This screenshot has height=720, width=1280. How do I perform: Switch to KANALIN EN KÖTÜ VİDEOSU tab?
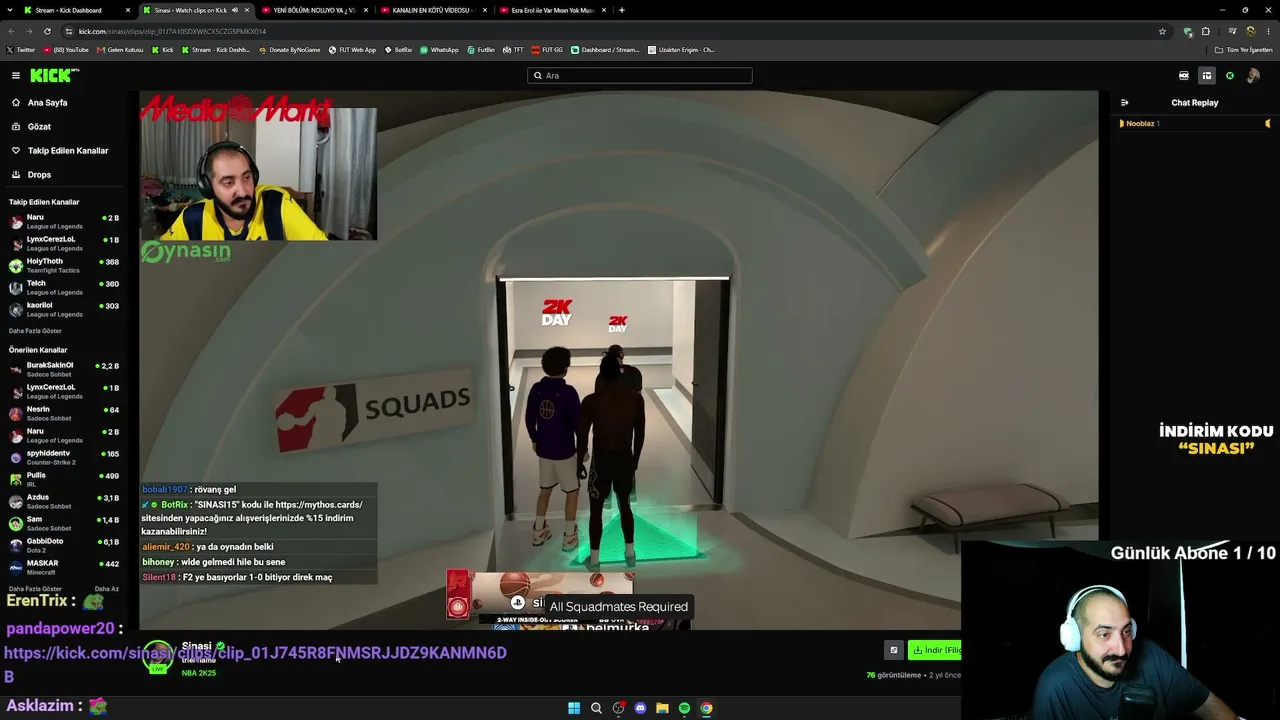click(432, 10)
